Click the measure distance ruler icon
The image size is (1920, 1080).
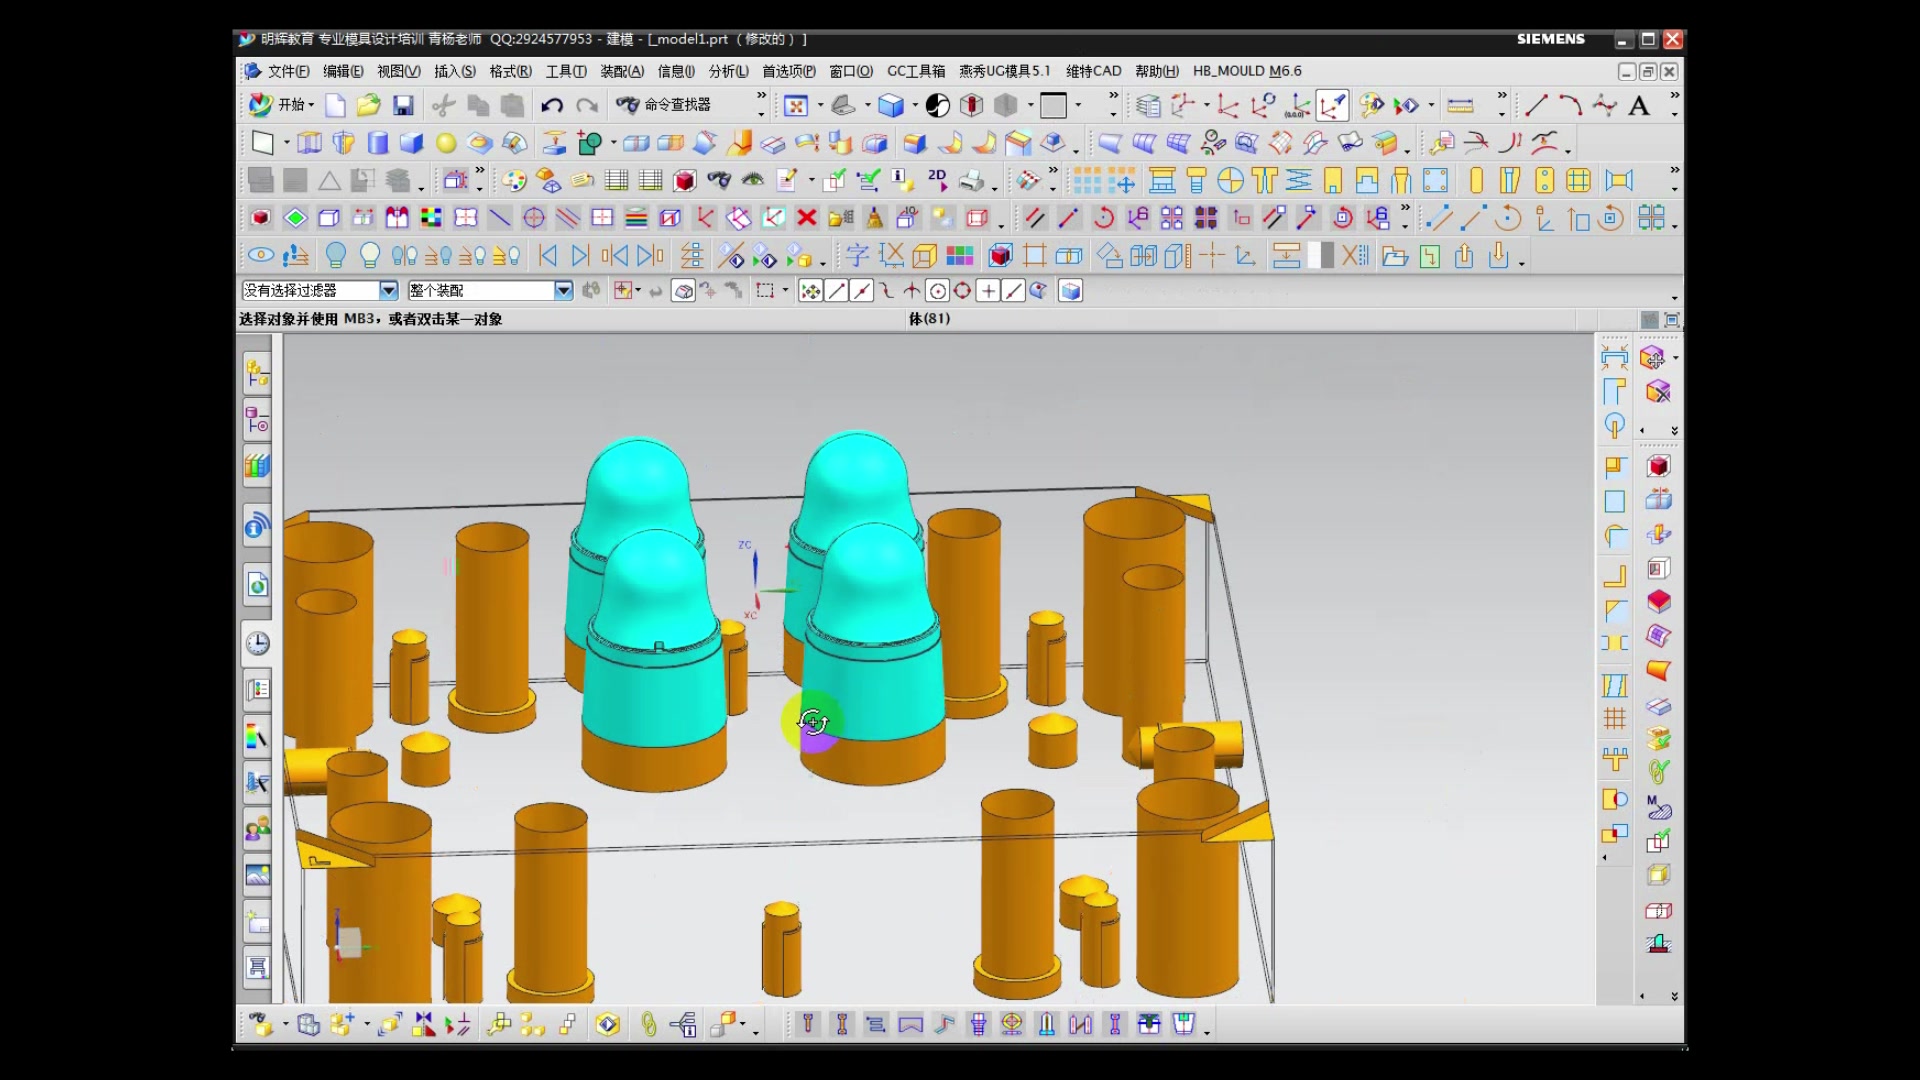[1460, 105]
